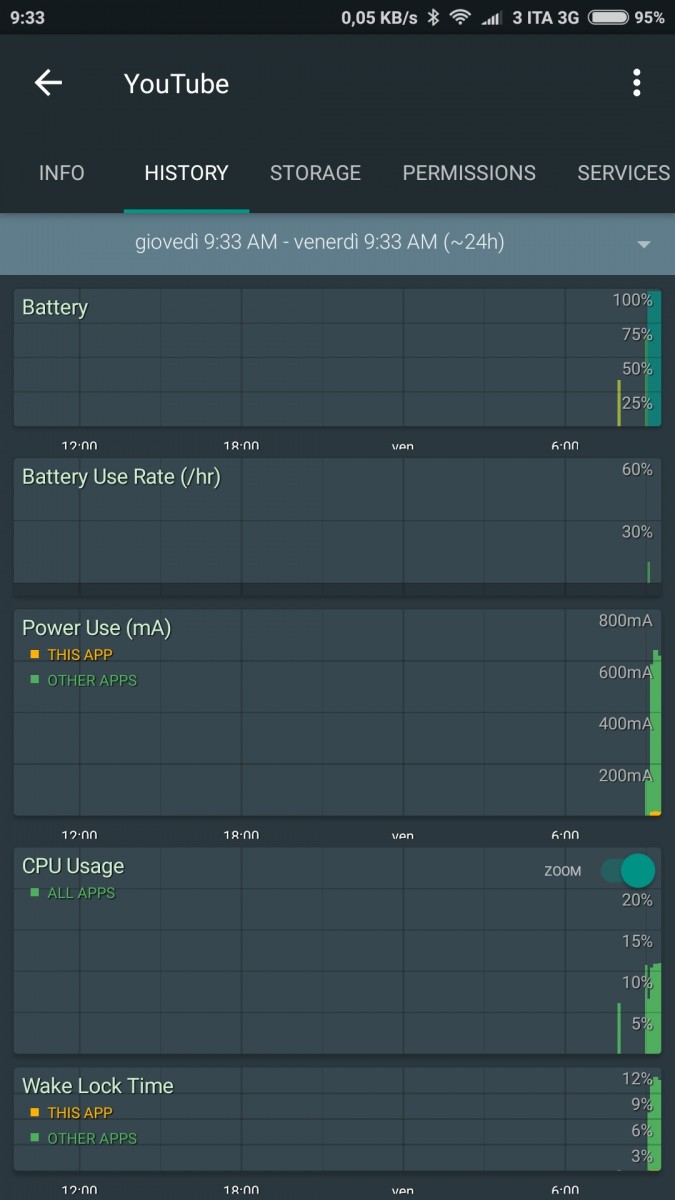Tap the Power Use (mA) chart
This screenshot has width=675, height=1200.
[x=337, y=712]
